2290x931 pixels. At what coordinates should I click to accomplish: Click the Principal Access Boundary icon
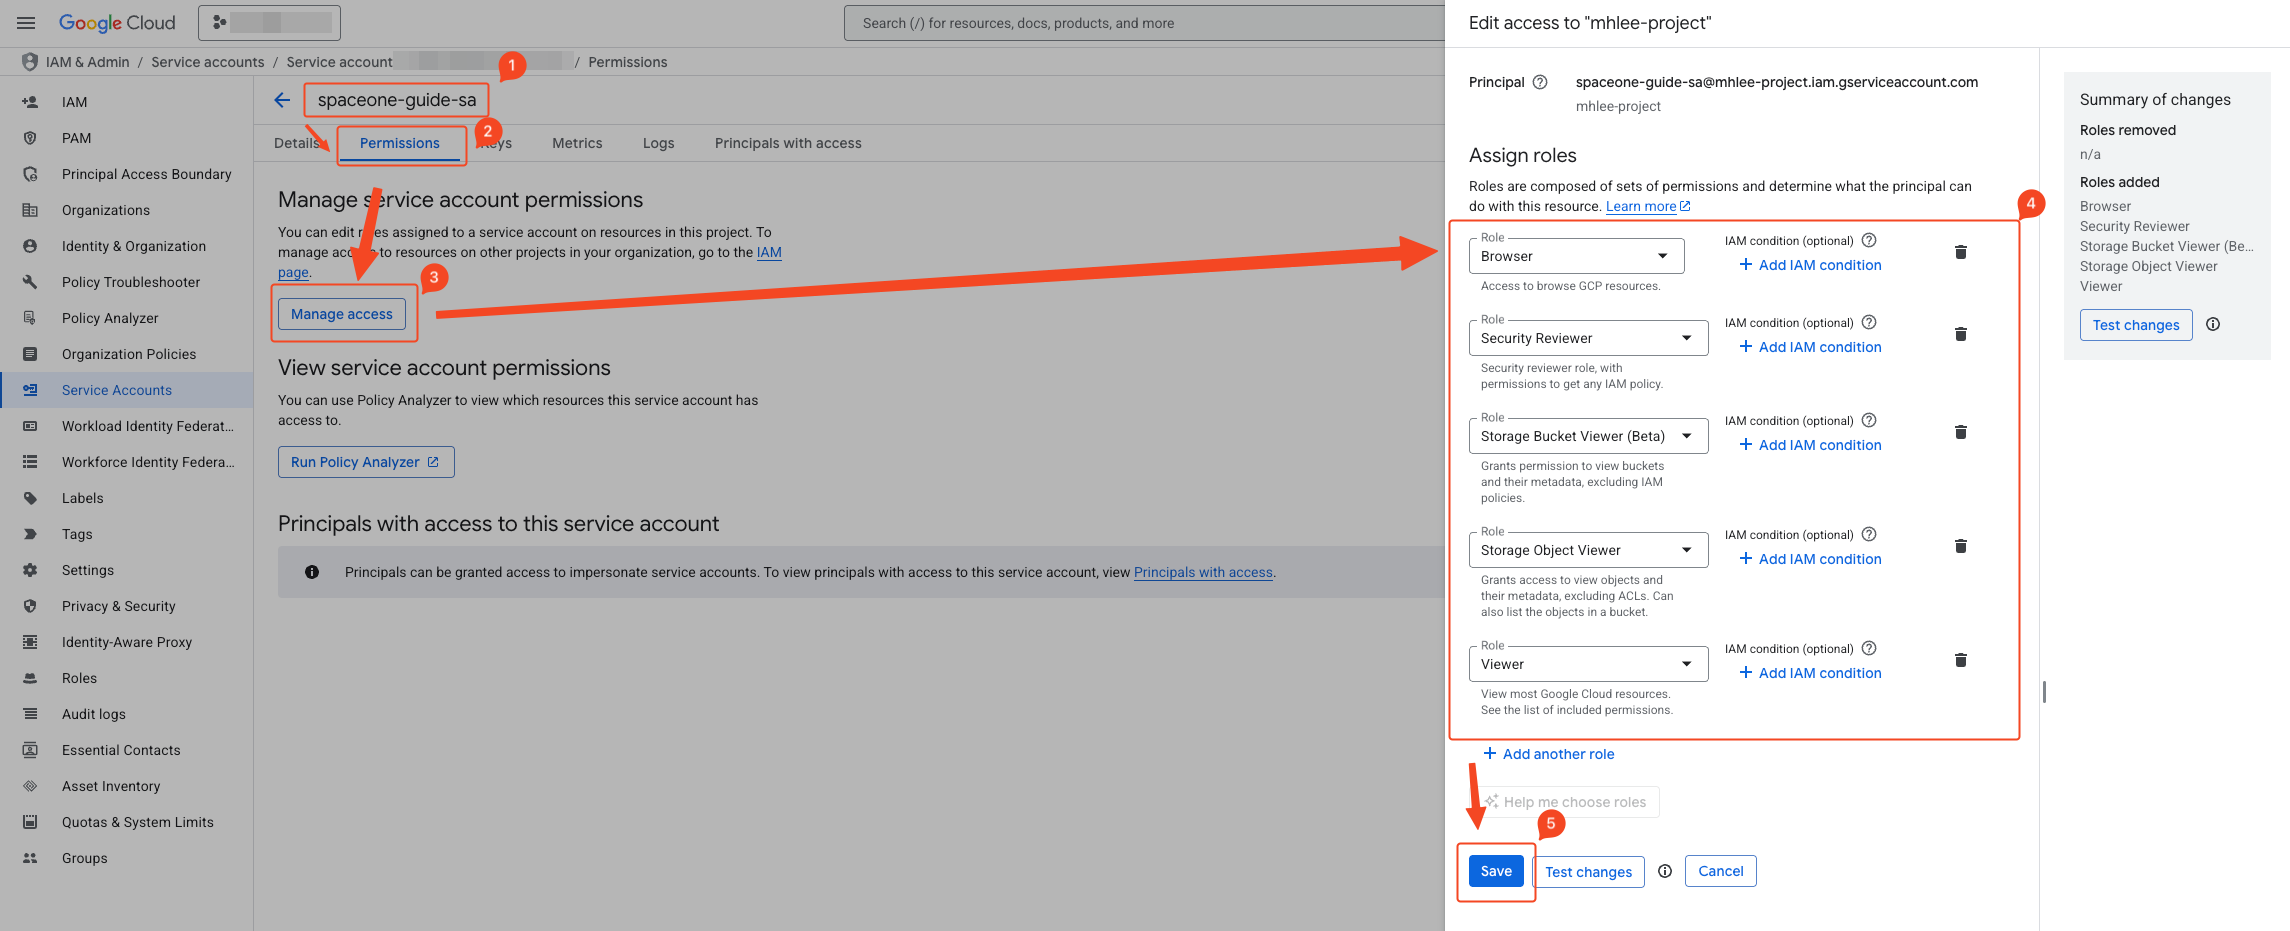click(x=30, y=174)
